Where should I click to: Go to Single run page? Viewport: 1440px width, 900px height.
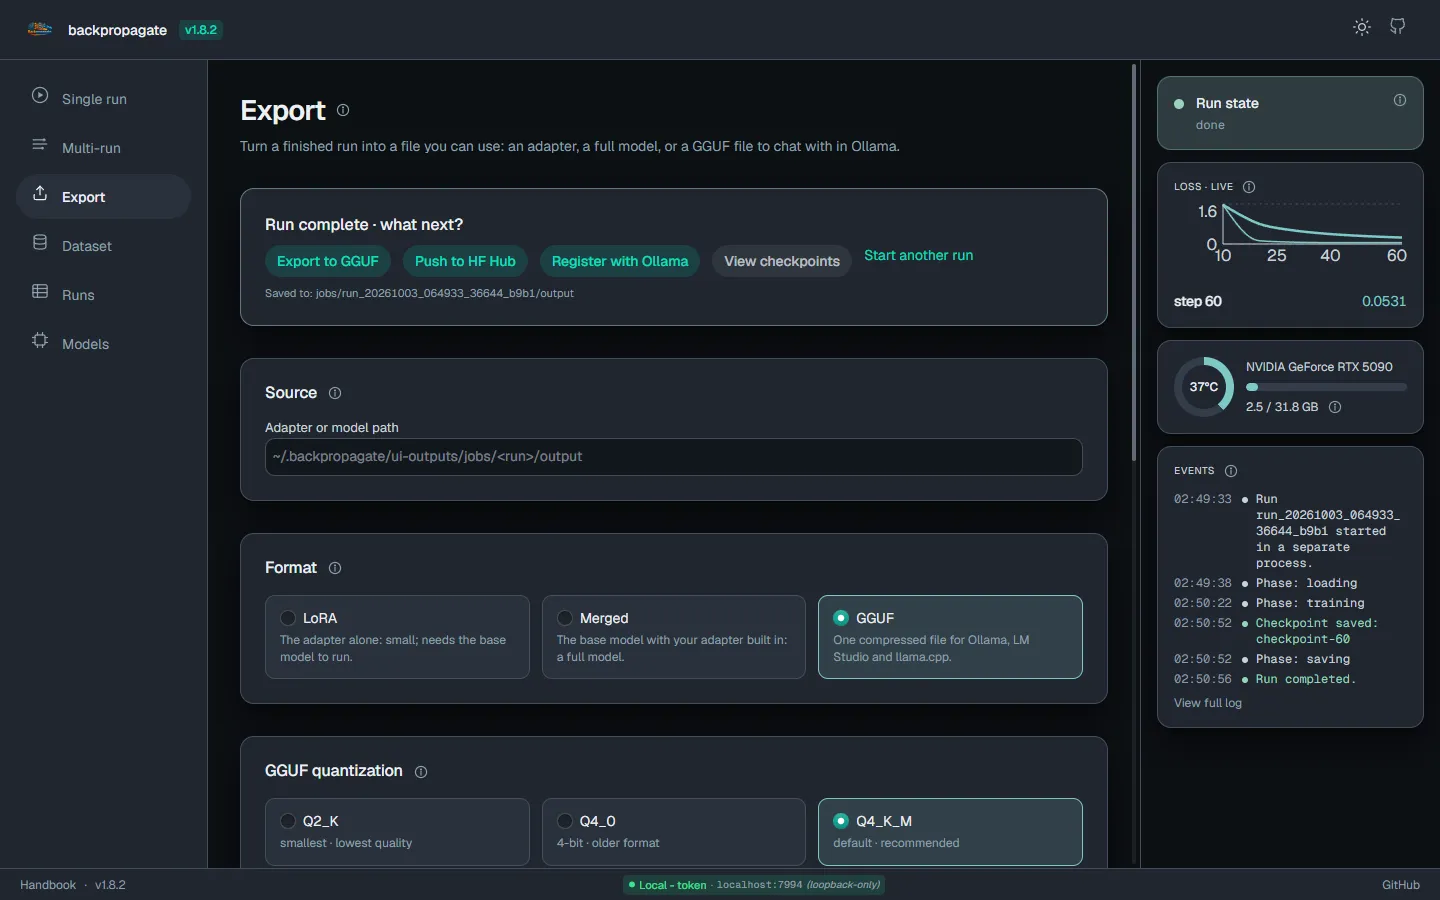pyautogui.click(x=104, y=98)
